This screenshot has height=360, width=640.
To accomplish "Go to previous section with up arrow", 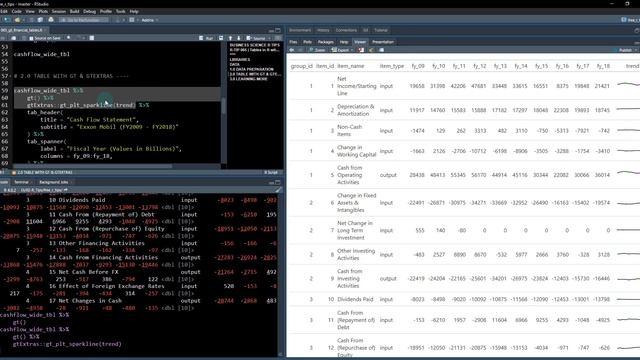I will (230, 38).
